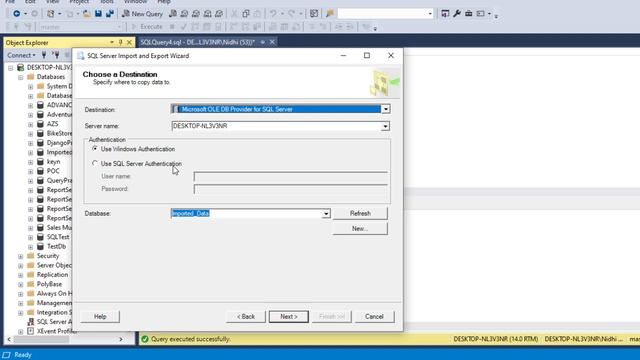This screenshot has height=360, width=640.
Task: Click the Help button in wizard
Action: point(100,316)
